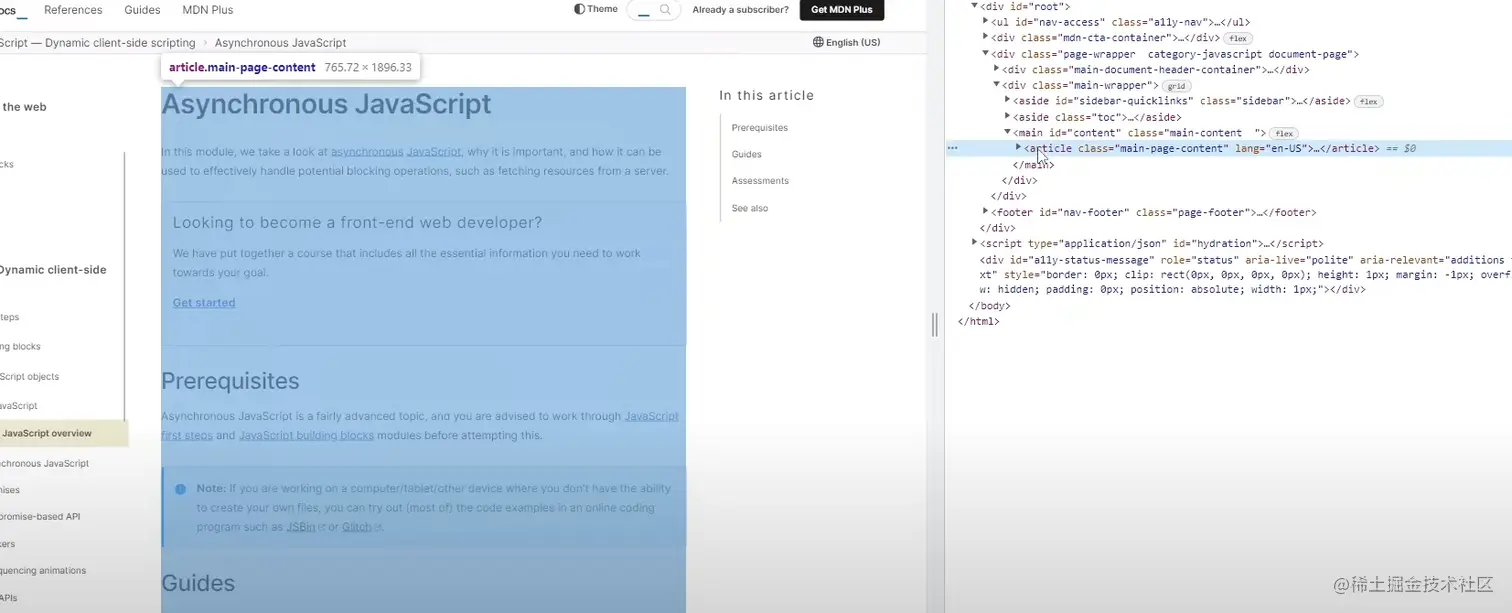This screenshot has height=613, width=1512.
Task: Jump to Guides in In this article list
Action: (747, 155)
